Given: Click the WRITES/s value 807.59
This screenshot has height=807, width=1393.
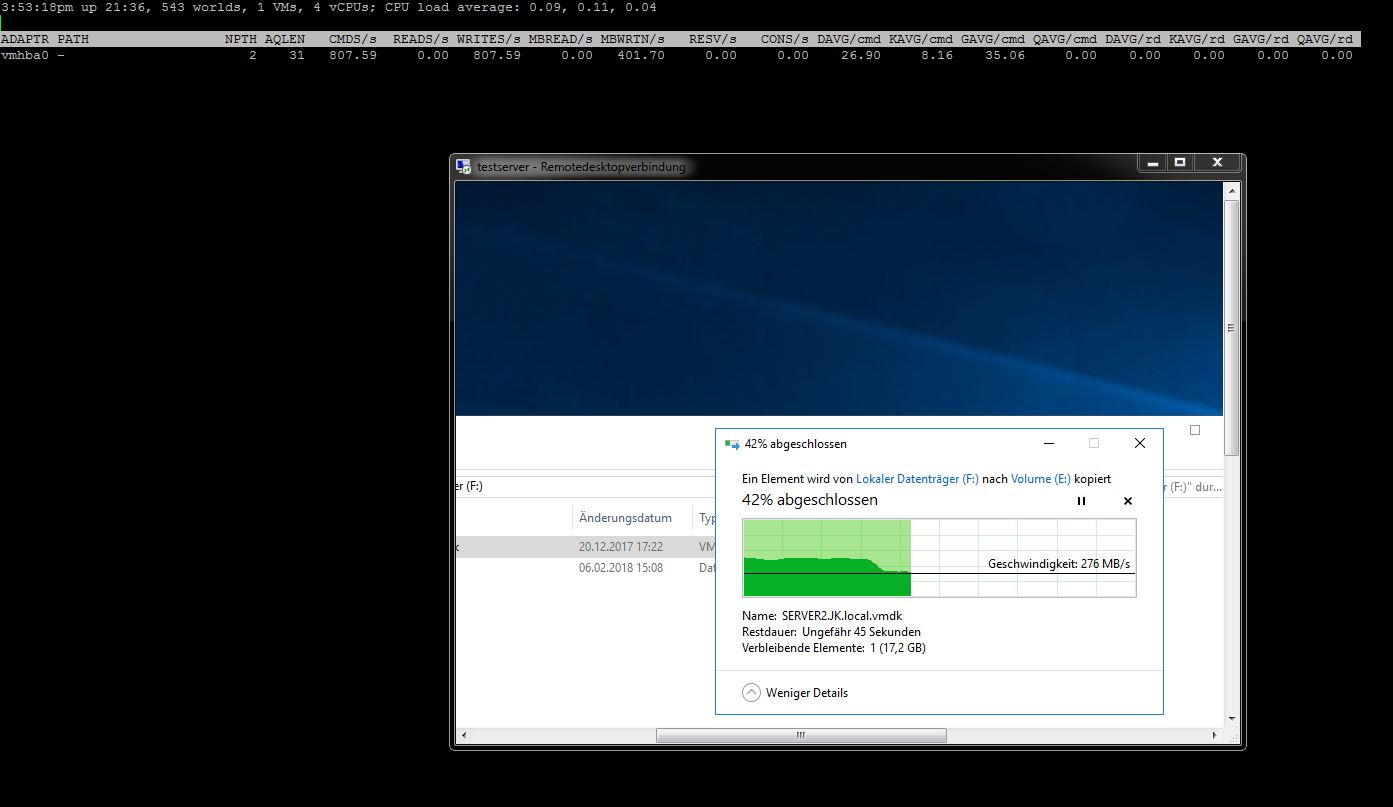Looking at the screenshot, I should [496, 56].
